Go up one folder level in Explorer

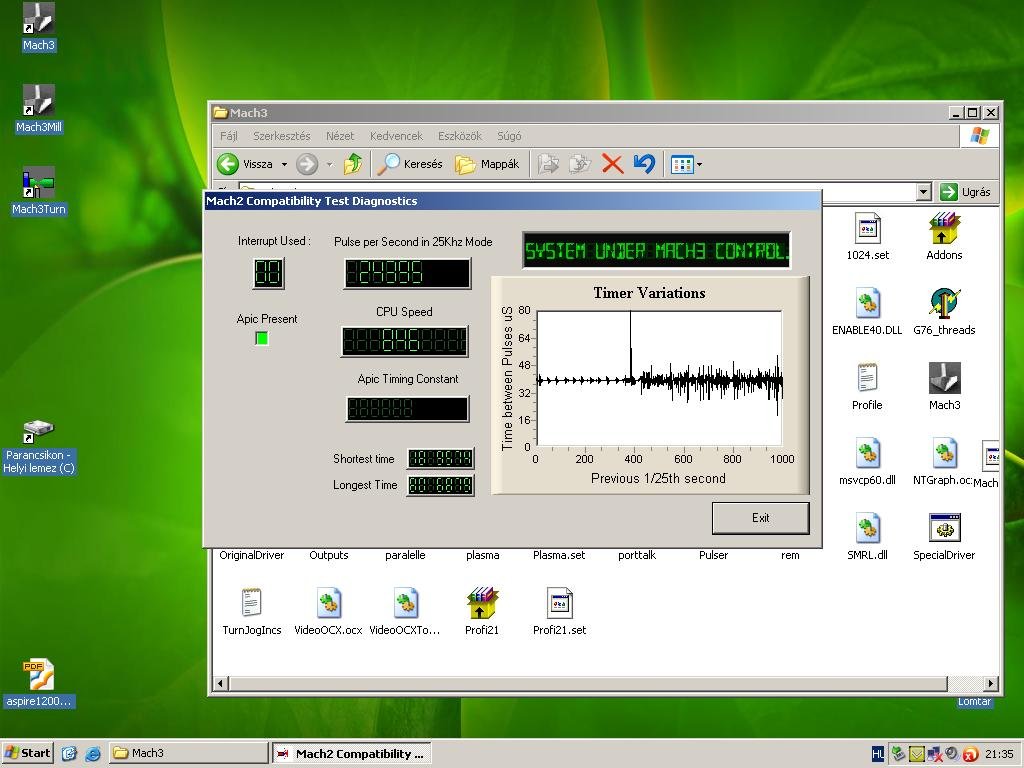coord(353,164)
